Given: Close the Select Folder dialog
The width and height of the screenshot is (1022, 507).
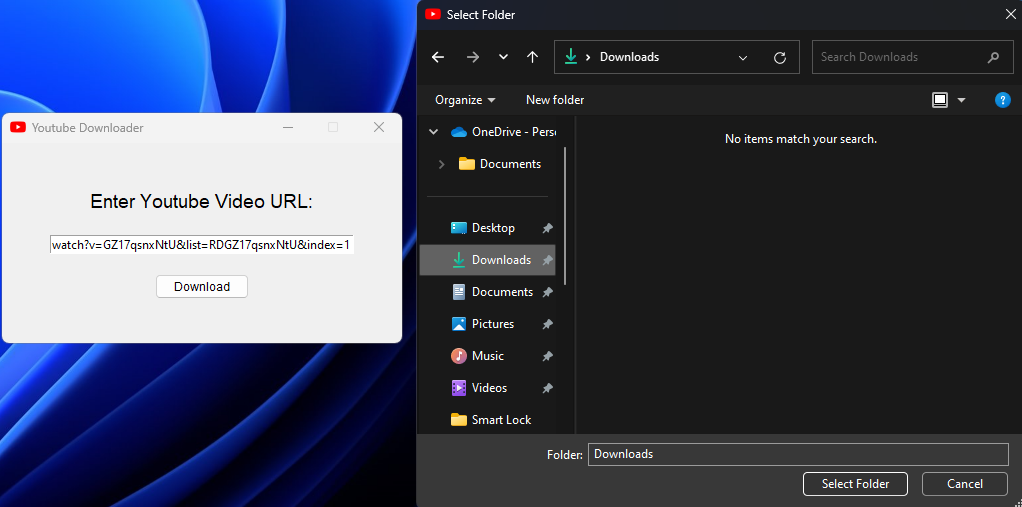Looking at the screenshot, I should (x=1010, y=14).
